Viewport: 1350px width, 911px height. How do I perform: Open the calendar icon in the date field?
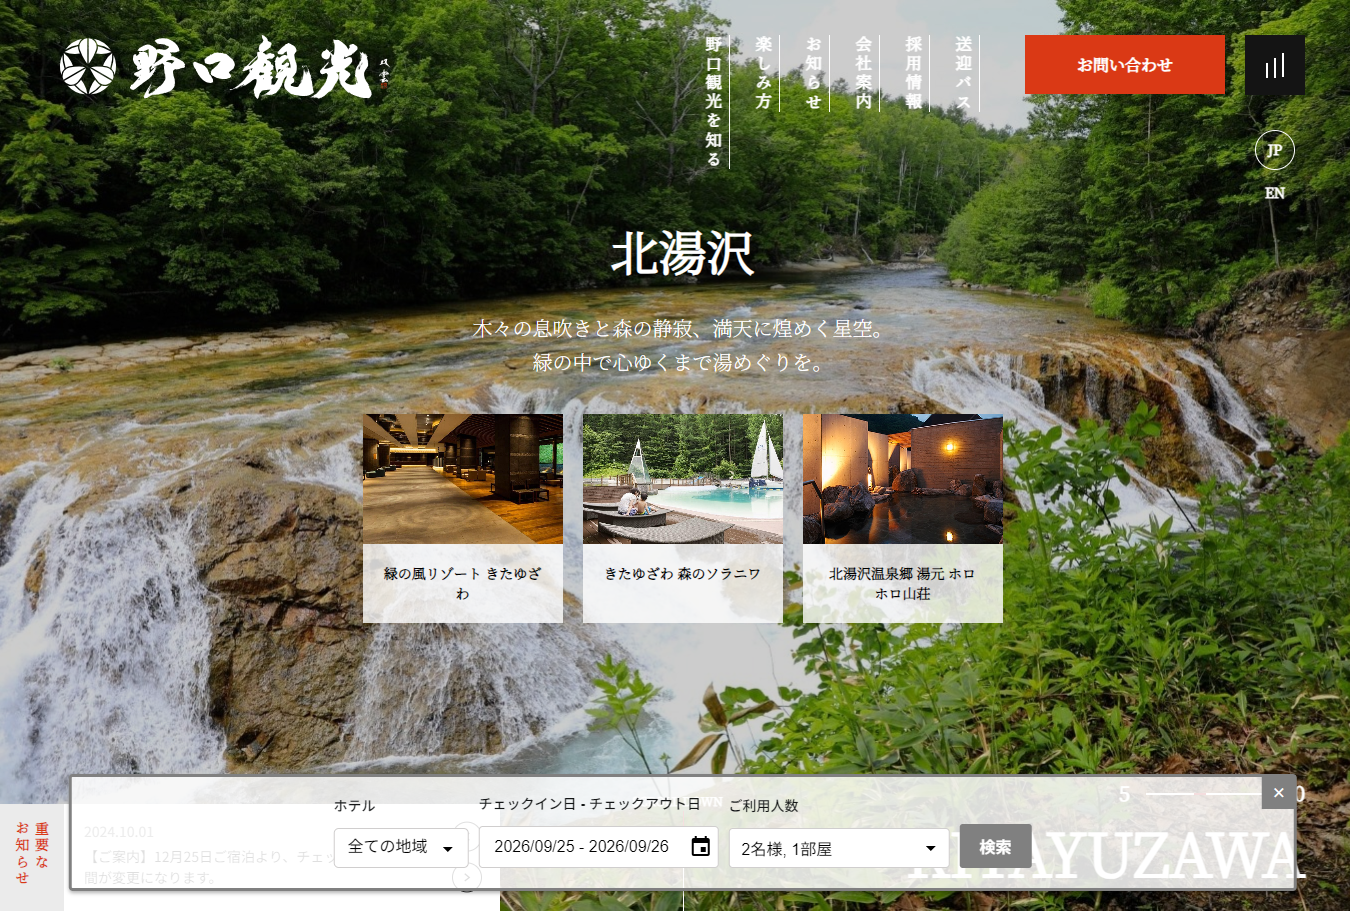tap(701, 846)
